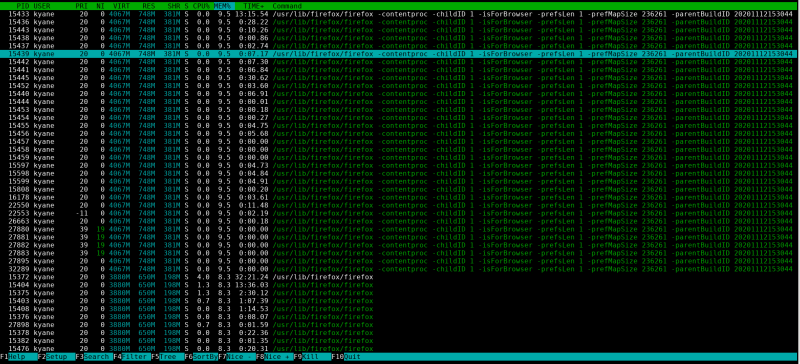Click the RES column header
The image size is (800, 364).
[149, 6]
